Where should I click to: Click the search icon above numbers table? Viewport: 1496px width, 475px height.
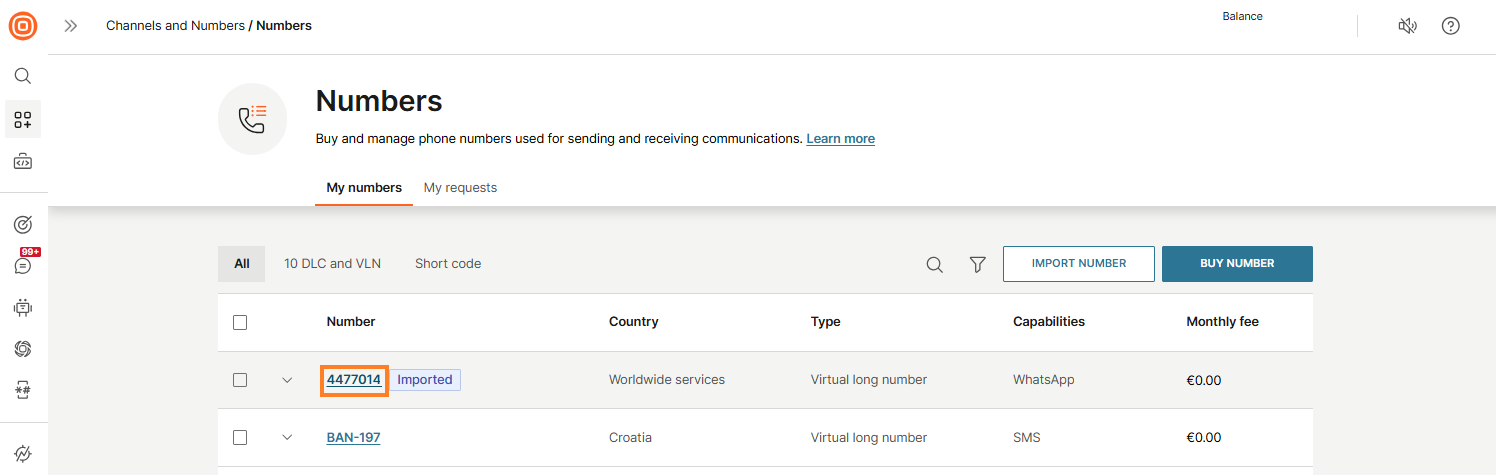934,264
